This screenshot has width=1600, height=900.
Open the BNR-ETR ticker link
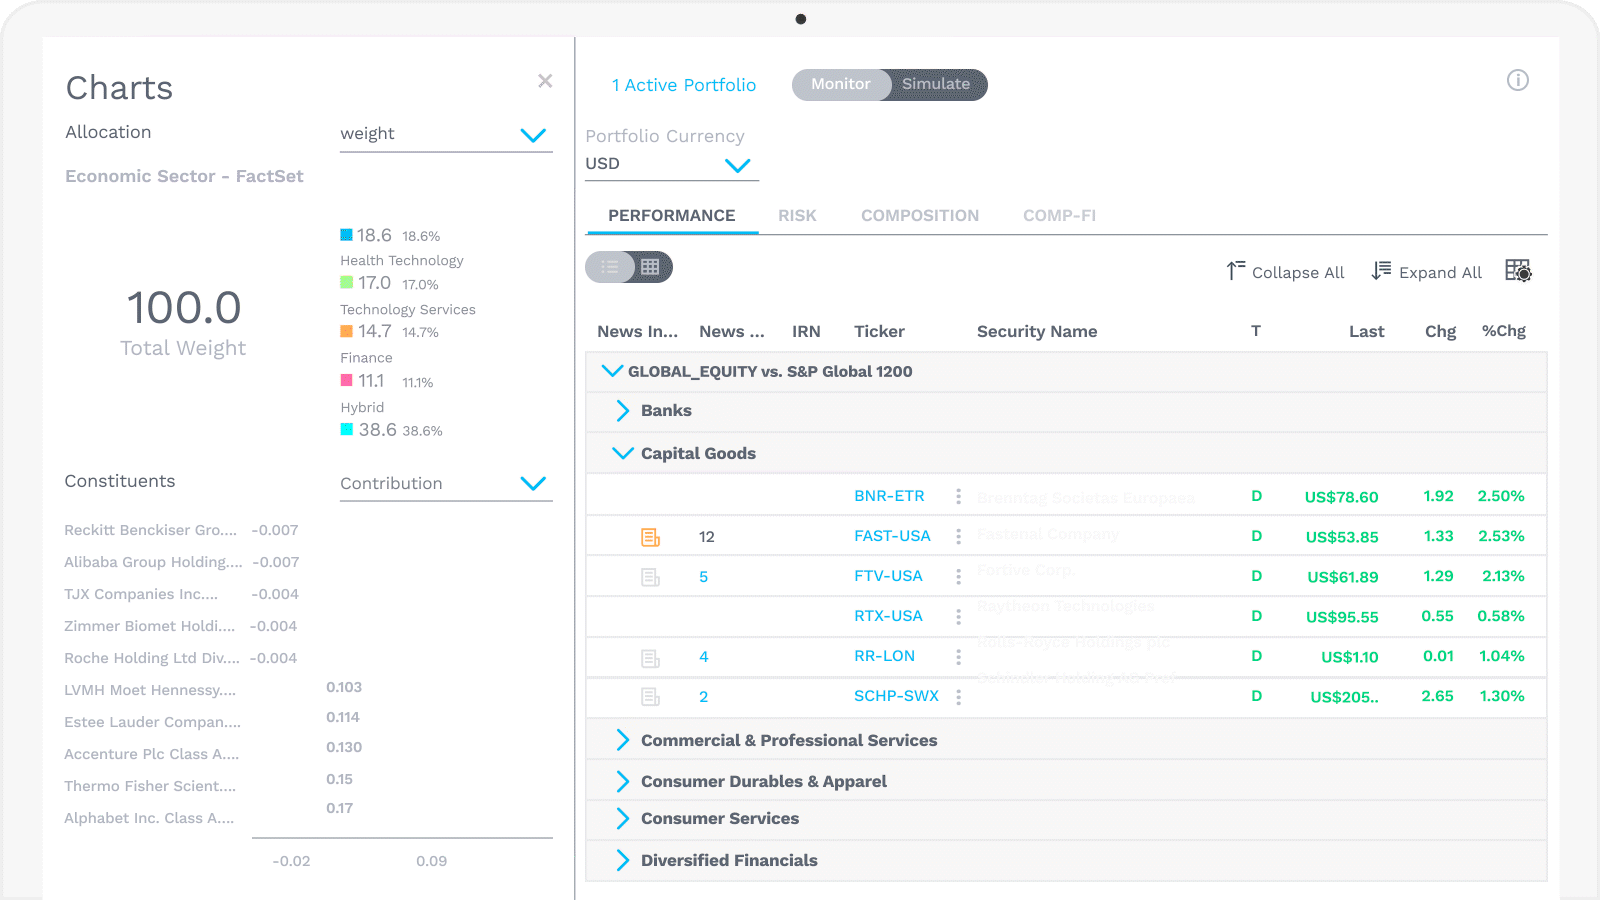pyautogui.click(x=889, y=496)
